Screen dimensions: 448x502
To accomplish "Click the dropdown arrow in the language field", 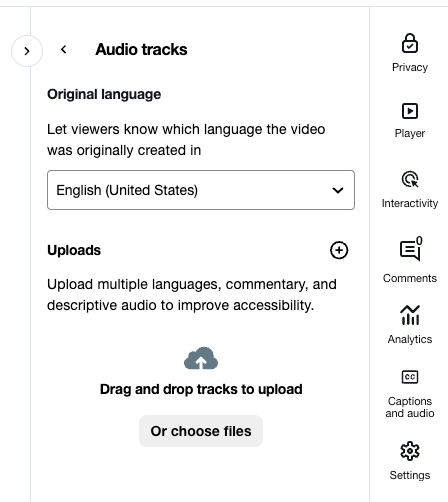I will tap(338, 190).
